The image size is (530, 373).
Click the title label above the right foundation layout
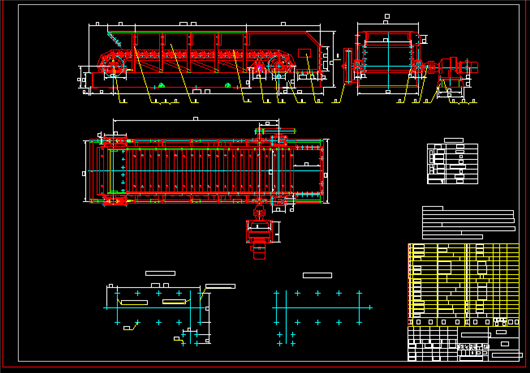pyautogui.click(x=317, y=275)
